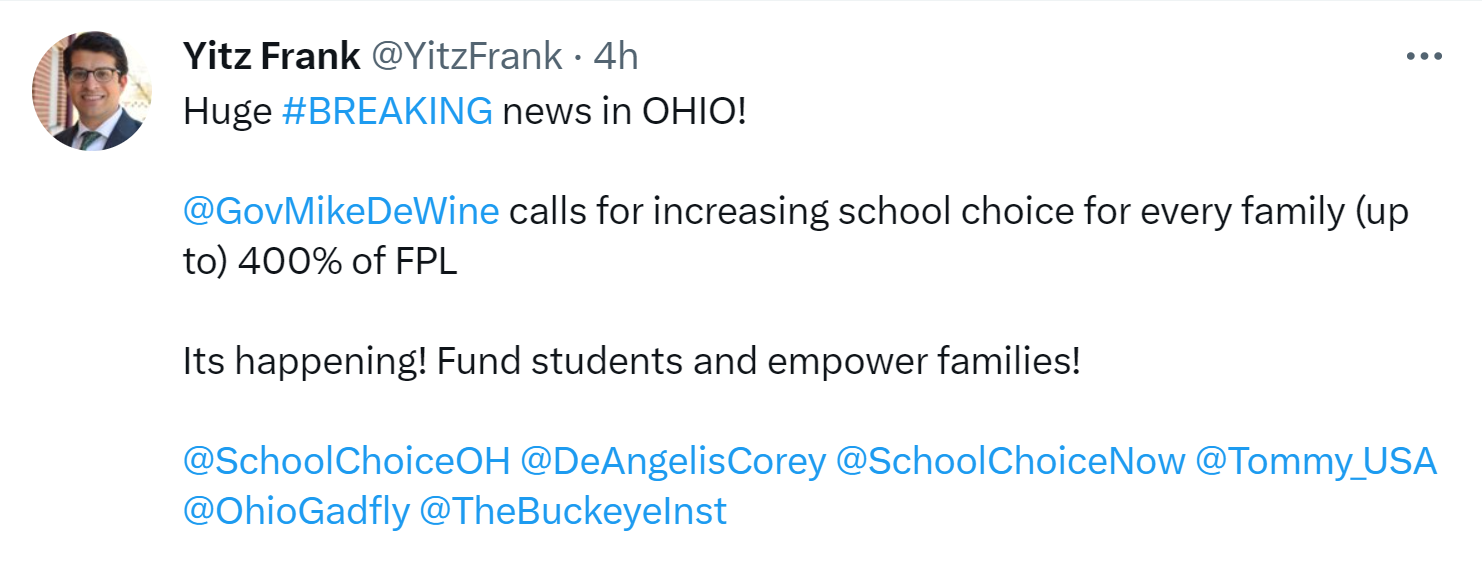1482x563 pixels.
Task: View the @OhioGadfly mention
Action: click(x=296, y=511)
